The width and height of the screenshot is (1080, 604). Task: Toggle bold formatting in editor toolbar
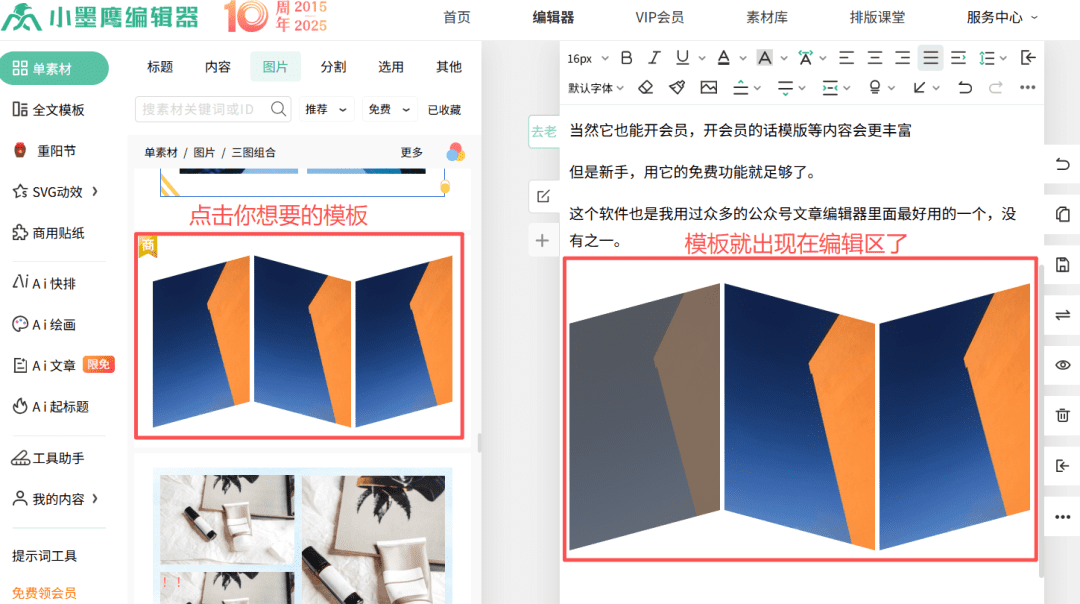tap(627, 58)
